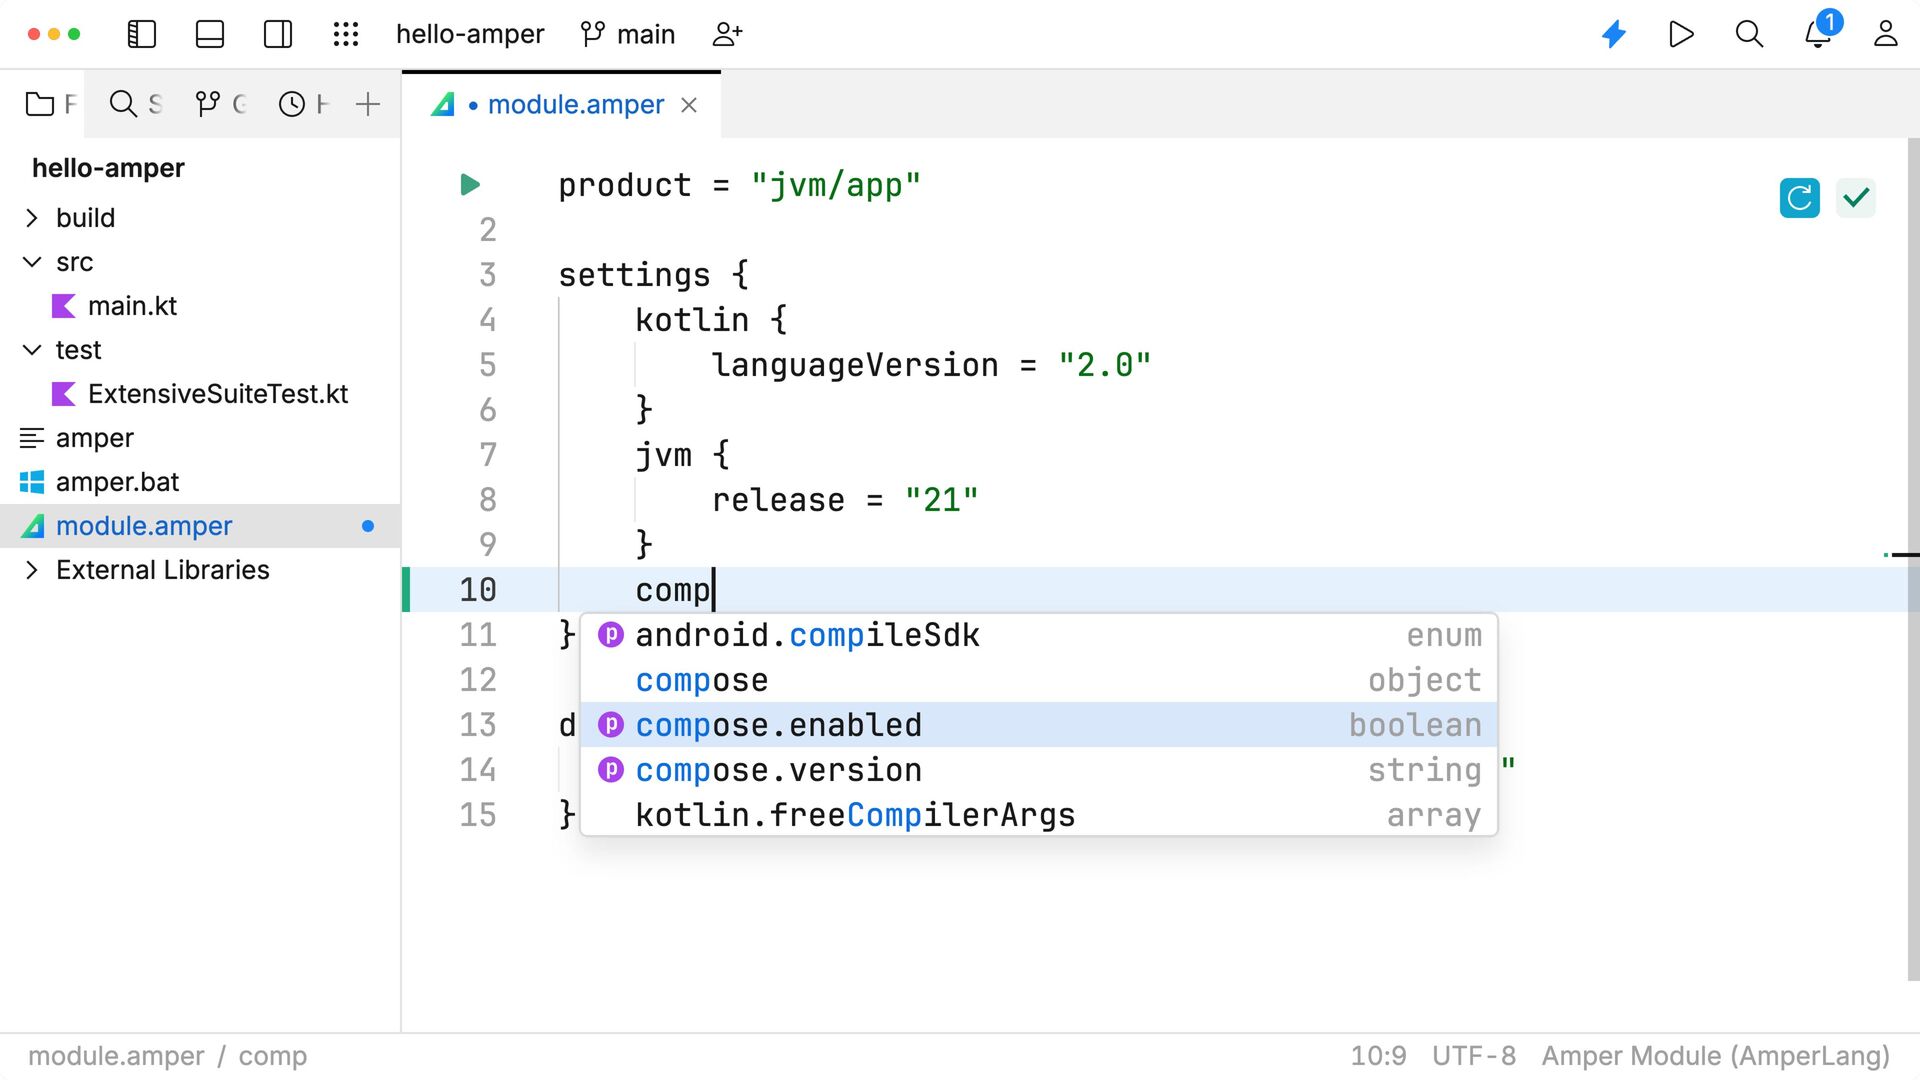Open the user account menu
This screenshot has height=1080, width=1920.
pos(1886,34)
